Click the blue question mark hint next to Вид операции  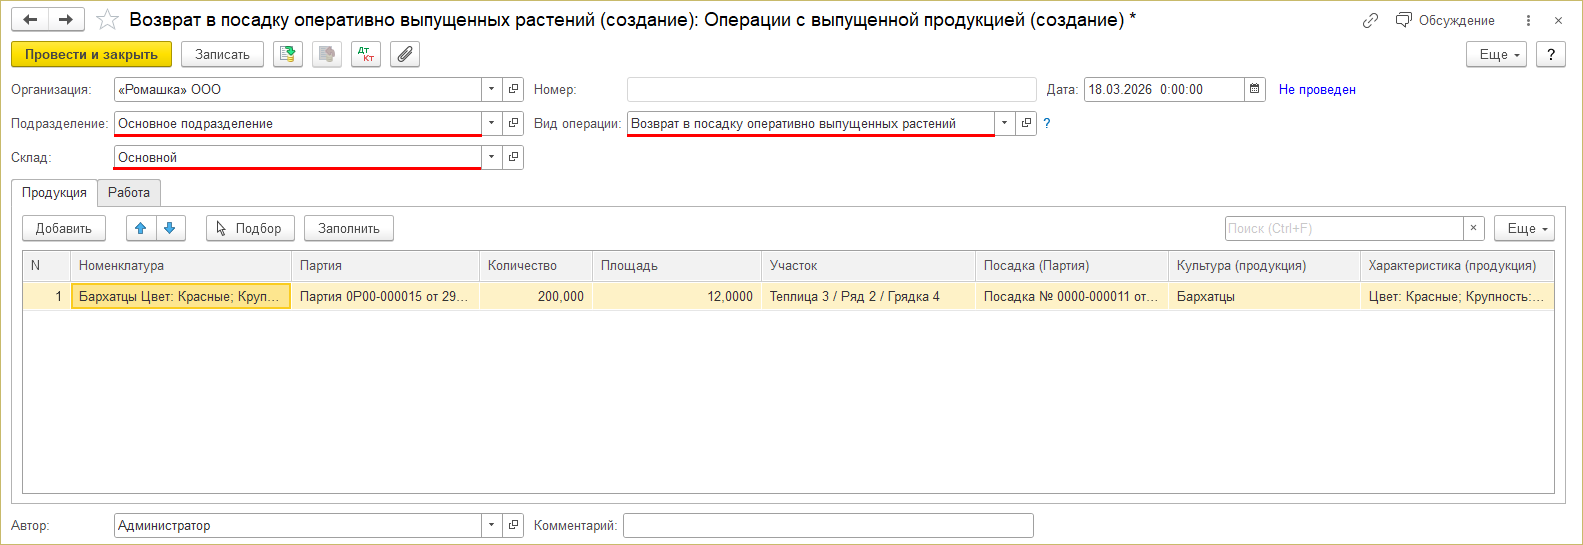pos(1047,123)
